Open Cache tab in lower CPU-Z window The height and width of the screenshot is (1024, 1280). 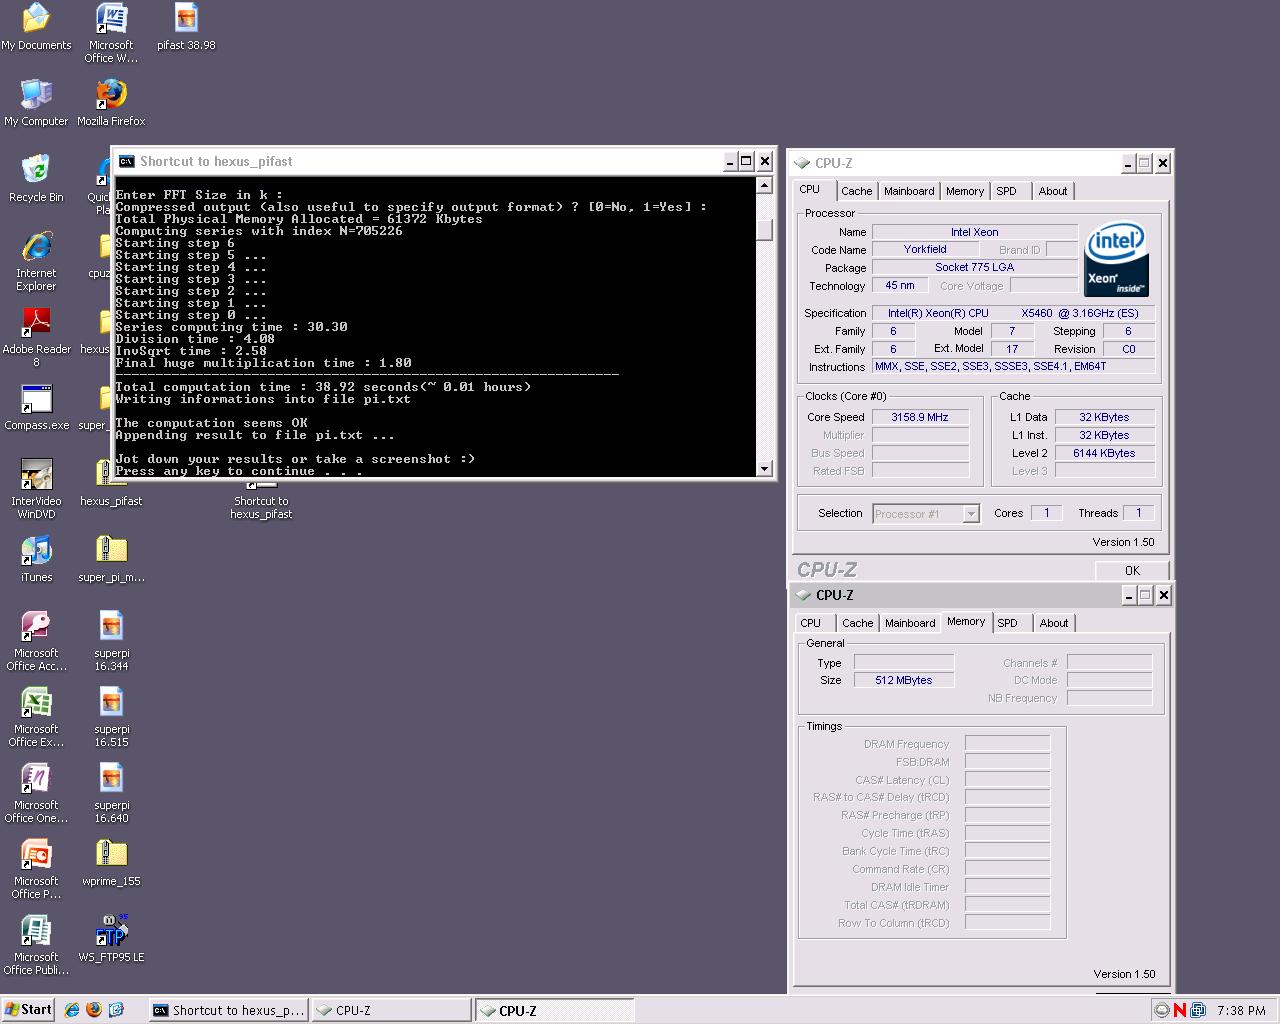click(x=857, y=623)
